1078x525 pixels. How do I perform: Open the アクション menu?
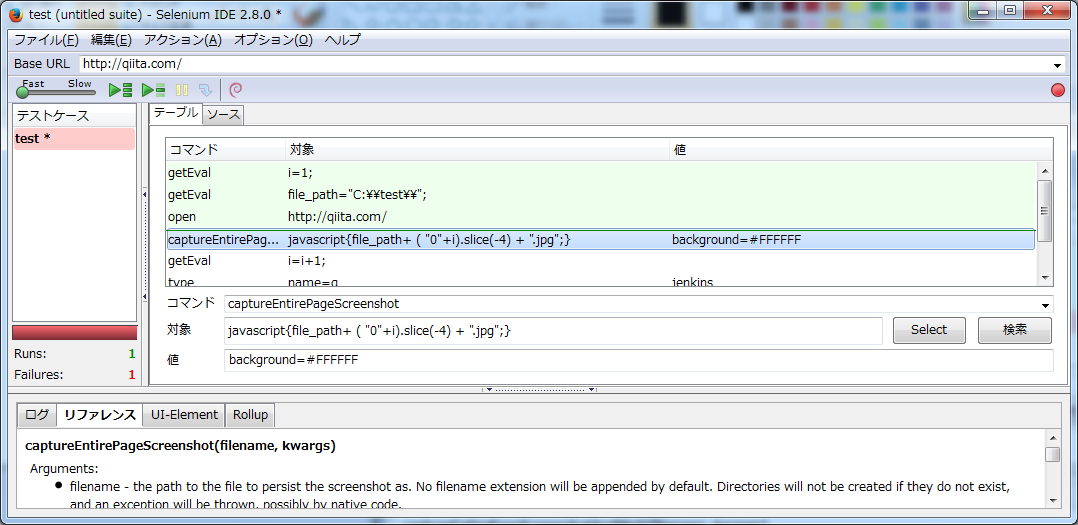pos(182,39)
